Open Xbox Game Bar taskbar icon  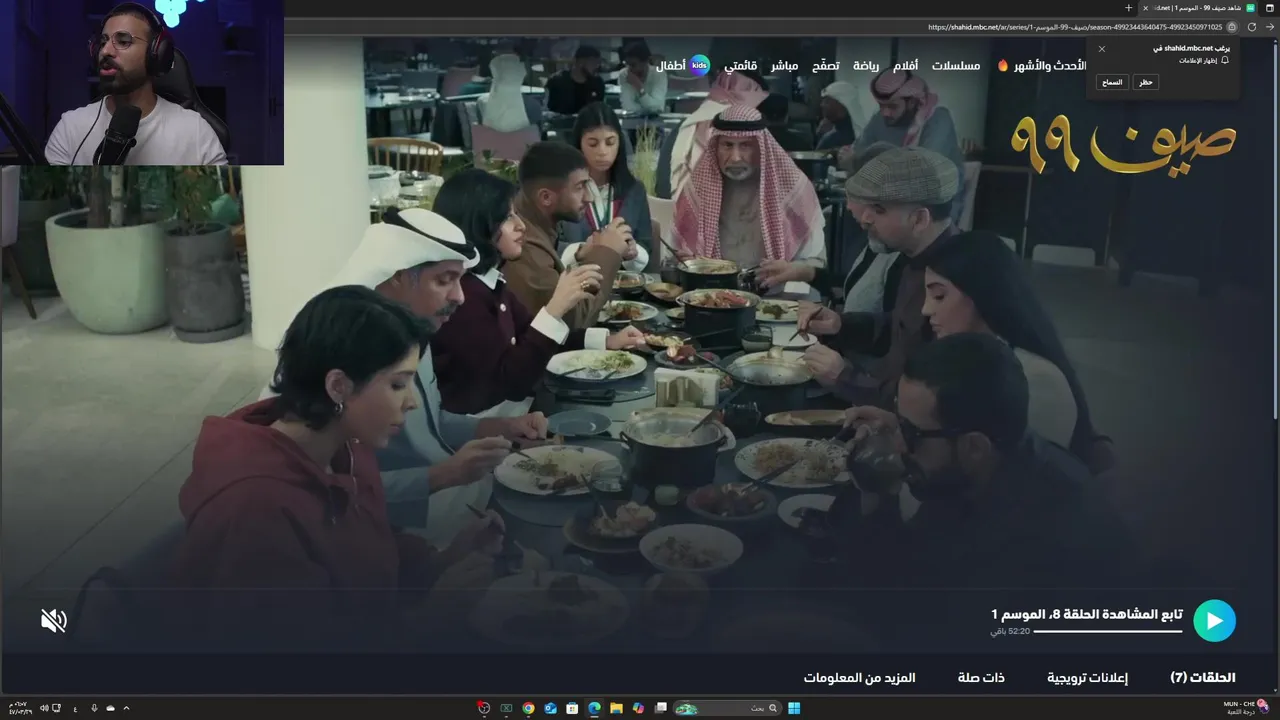click(x=506, y=708)
